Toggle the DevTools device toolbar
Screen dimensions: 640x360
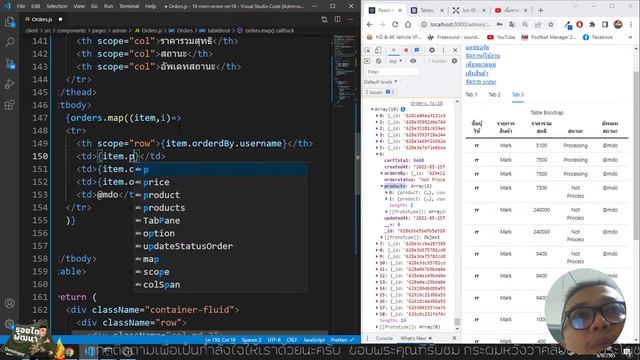(378, 50)
